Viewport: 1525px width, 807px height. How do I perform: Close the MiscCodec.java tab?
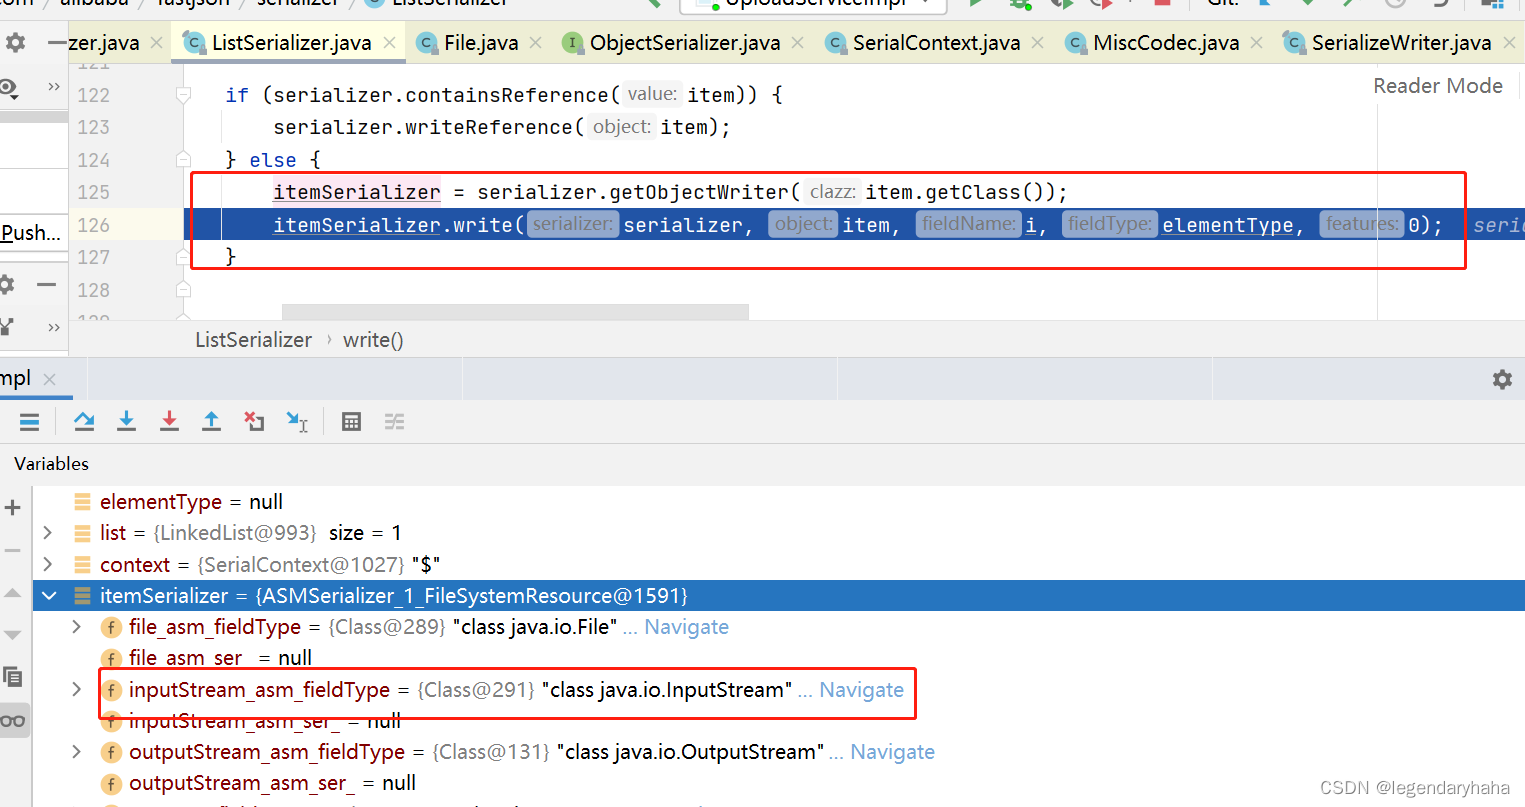pyautogui.click(x=1257, y=43)
